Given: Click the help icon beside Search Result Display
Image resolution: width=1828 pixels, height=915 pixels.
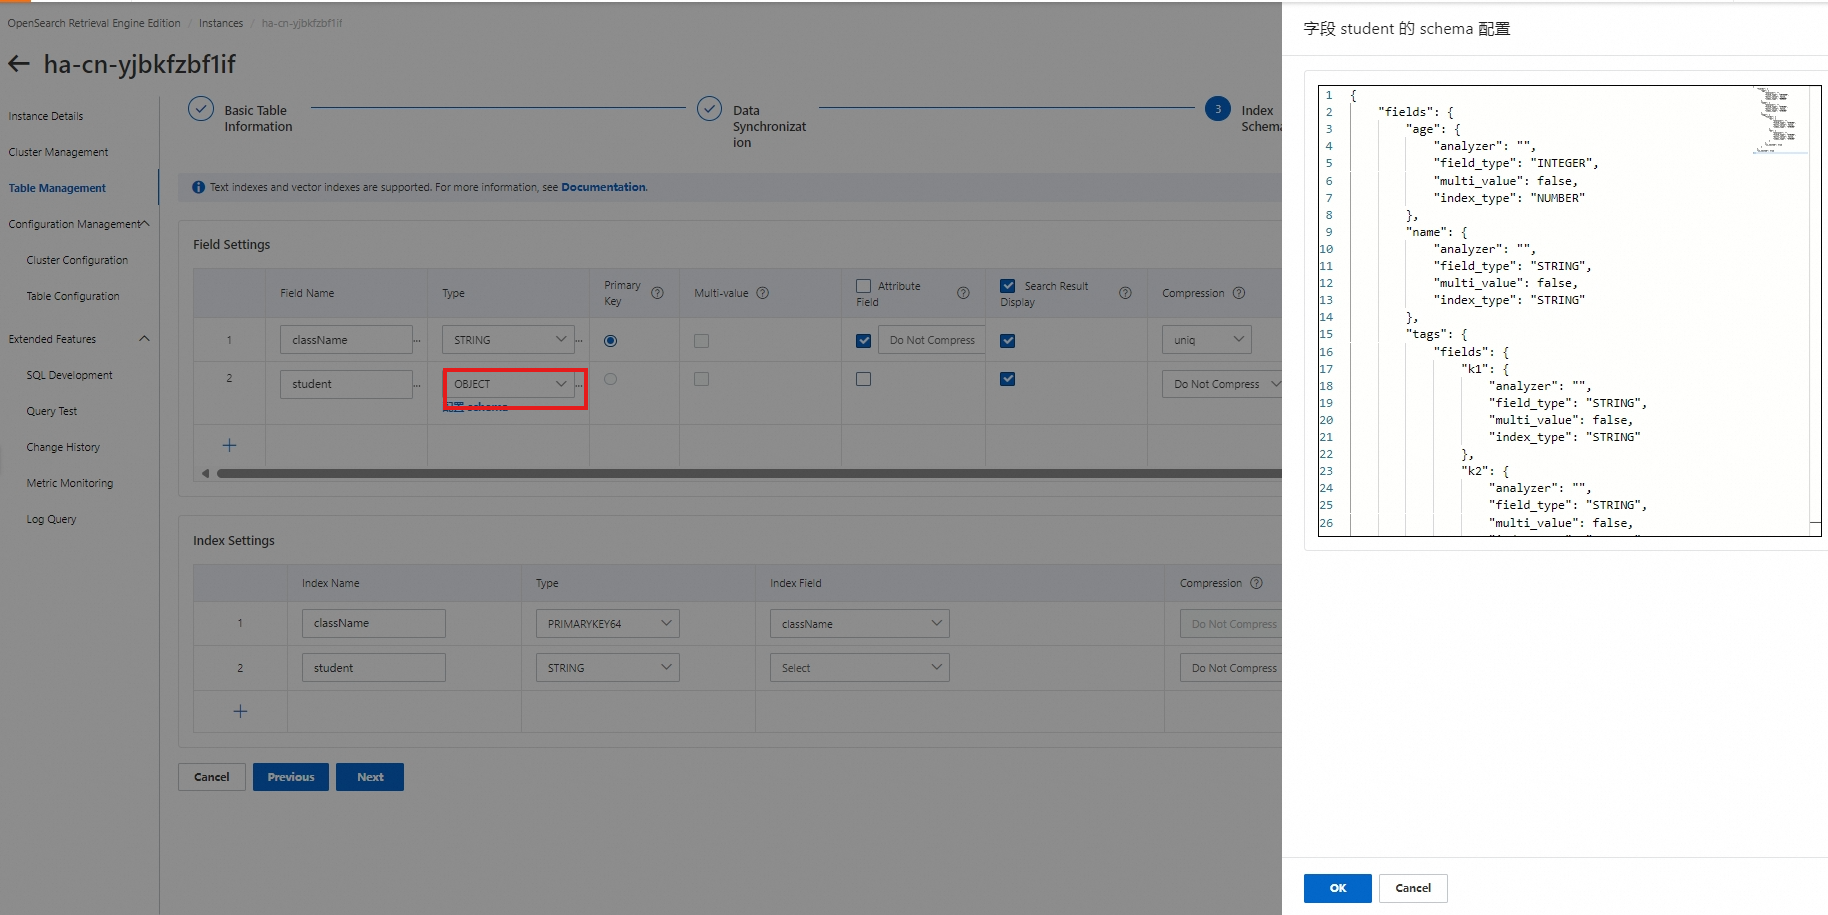Looking at the screenshot, I should (x=1125, y=293).
